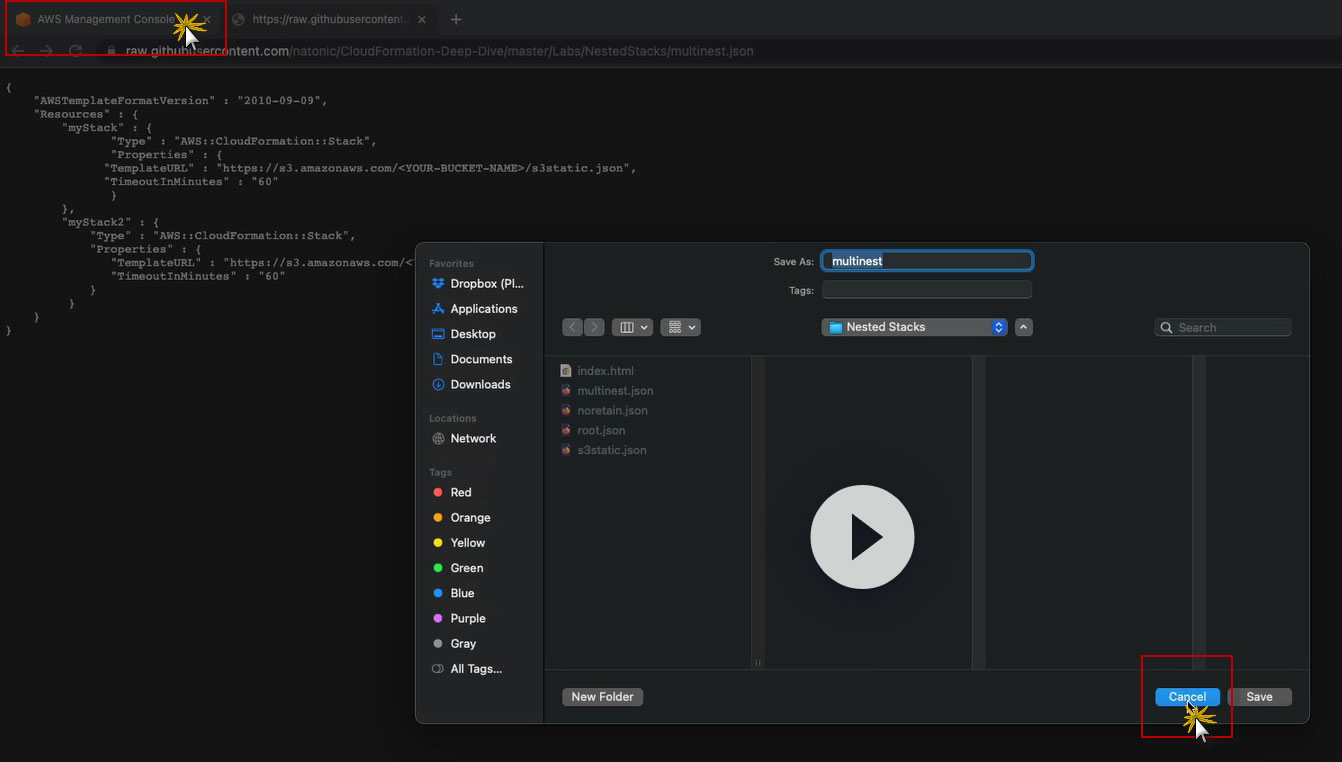
Task: Click the Tags input field
Action: [x=927, y=290]
